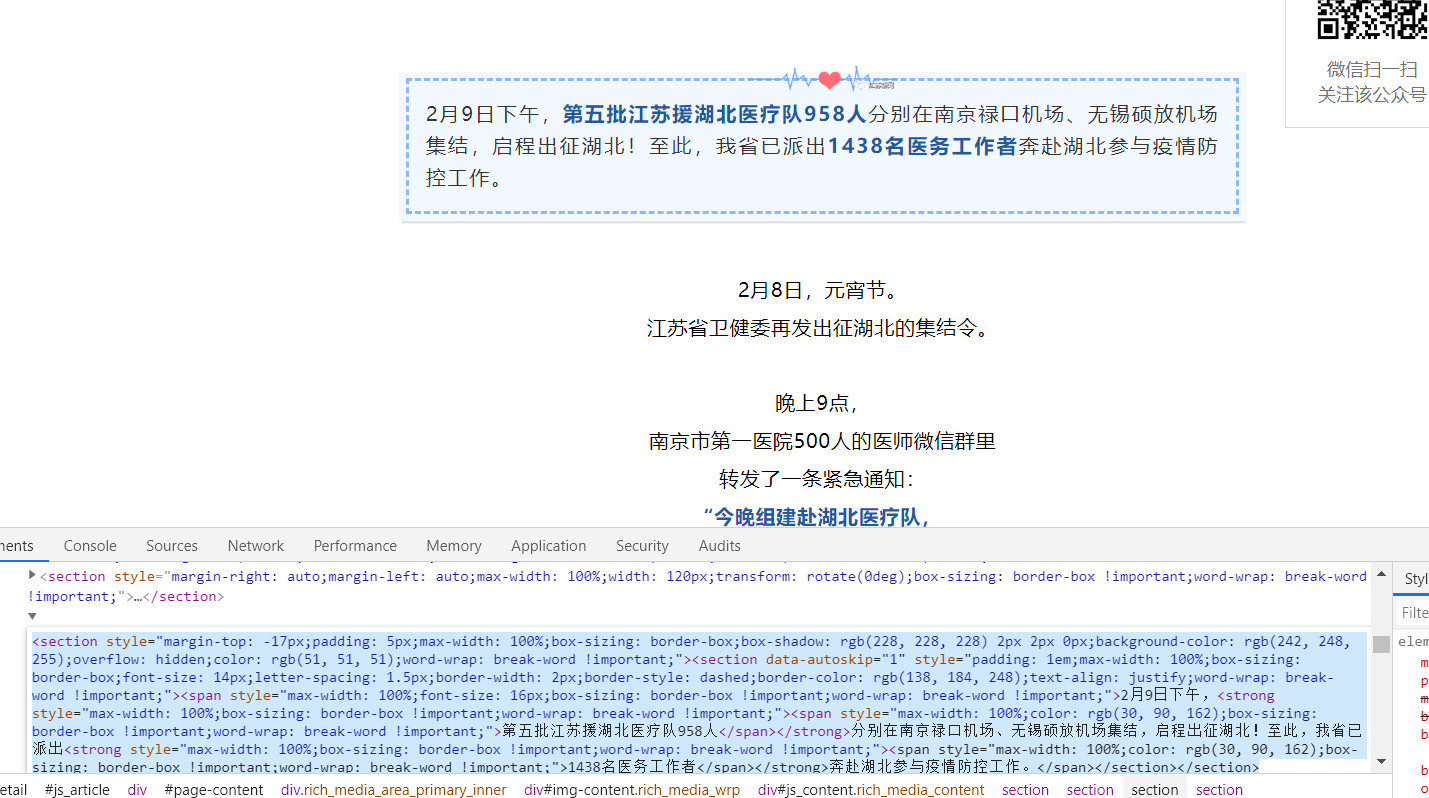Open the Memory panel
The width and height of the screenshot is (1429, 798).
click(x=454, y=546)
